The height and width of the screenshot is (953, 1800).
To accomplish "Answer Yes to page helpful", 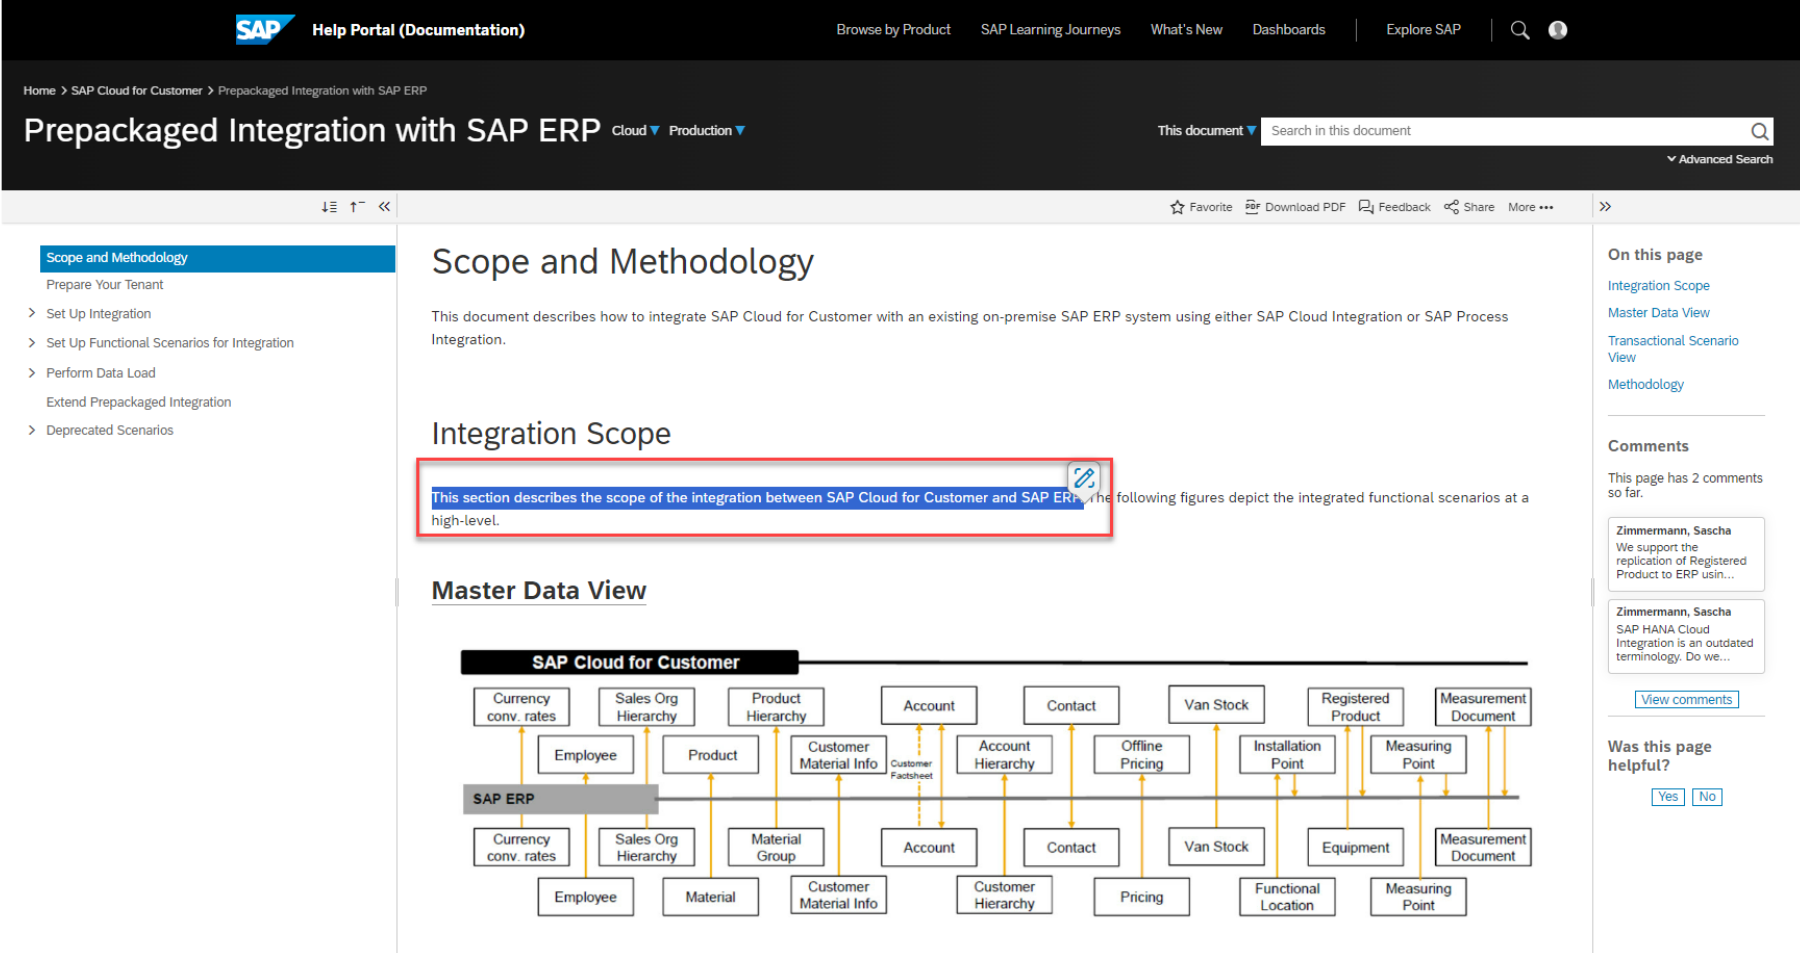I will [x=1667, y=797].
